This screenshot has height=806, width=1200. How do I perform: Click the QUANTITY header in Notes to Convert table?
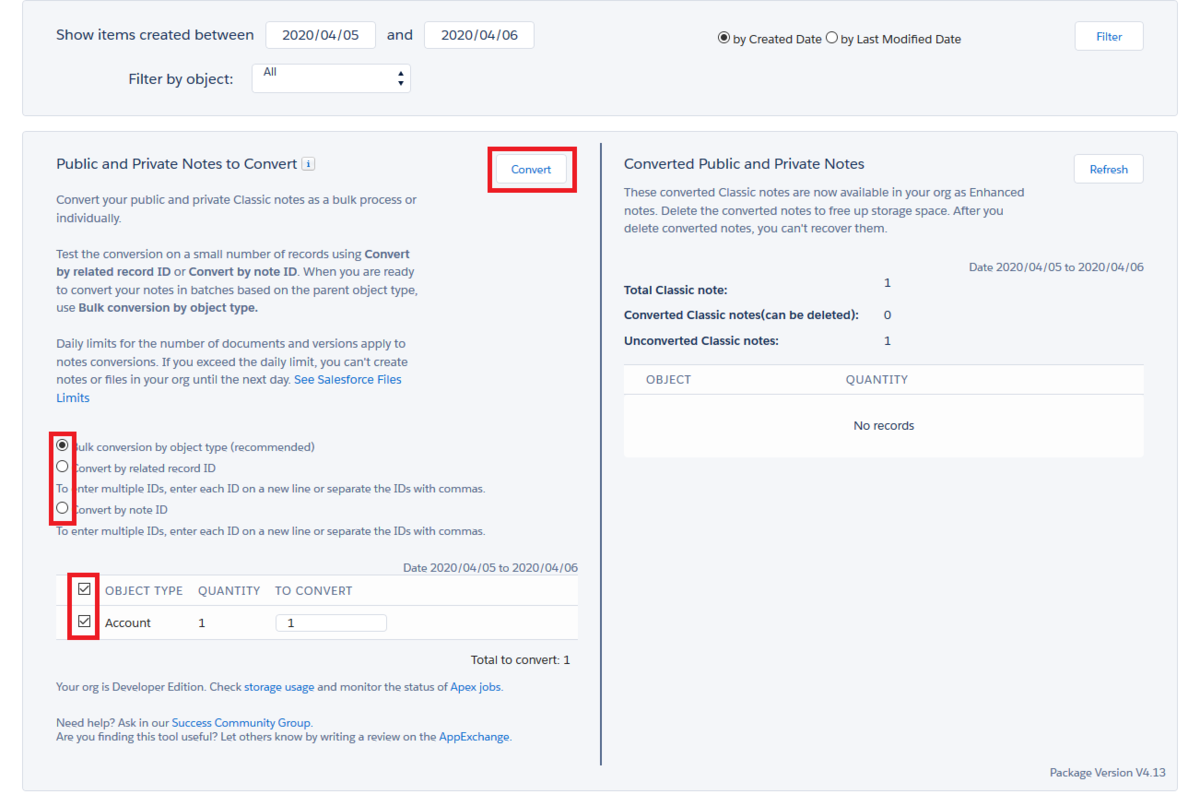point(229,591)
